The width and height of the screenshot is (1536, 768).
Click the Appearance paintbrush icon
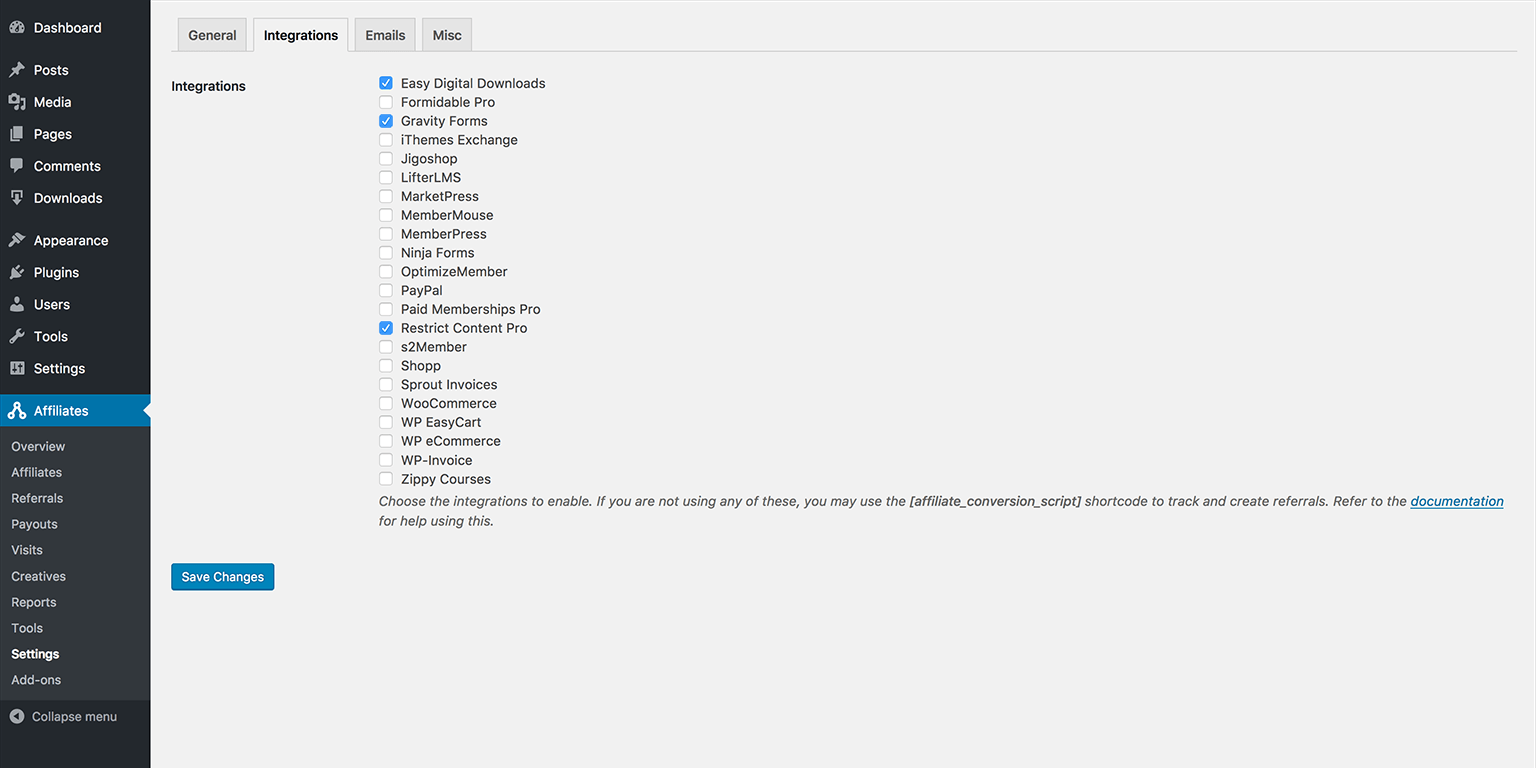tap(17, 240)
